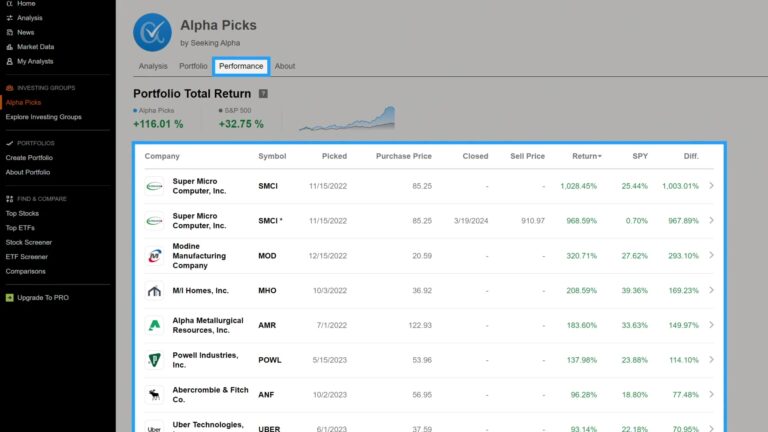This screenshot has height=432, width=768.
Task: Click the 1,028.45% return value
Action: click(x=578, y=186)
